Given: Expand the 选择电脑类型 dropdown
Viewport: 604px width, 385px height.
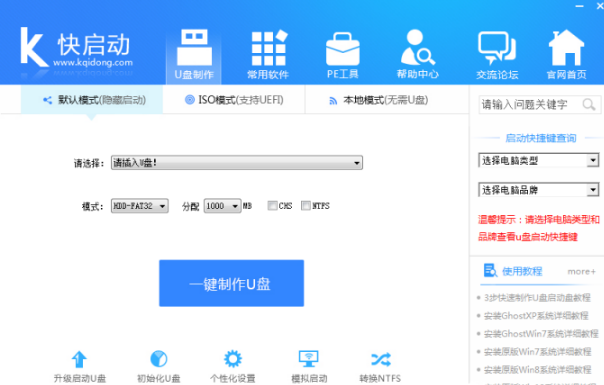Looking at the screenshot, I should tap(539, 160).
